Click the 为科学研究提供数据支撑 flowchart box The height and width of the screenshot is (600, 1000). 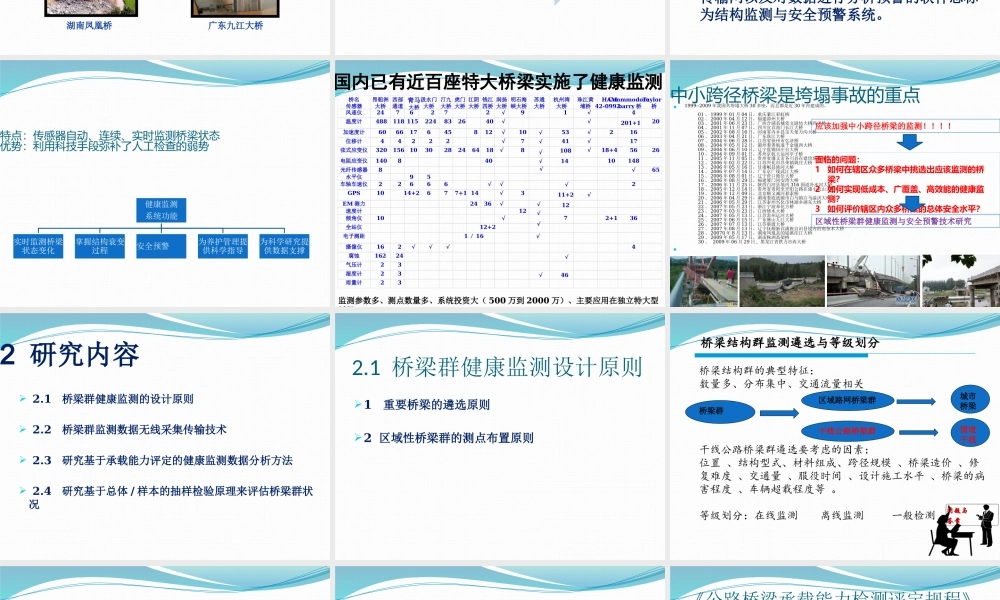(284, 246)
